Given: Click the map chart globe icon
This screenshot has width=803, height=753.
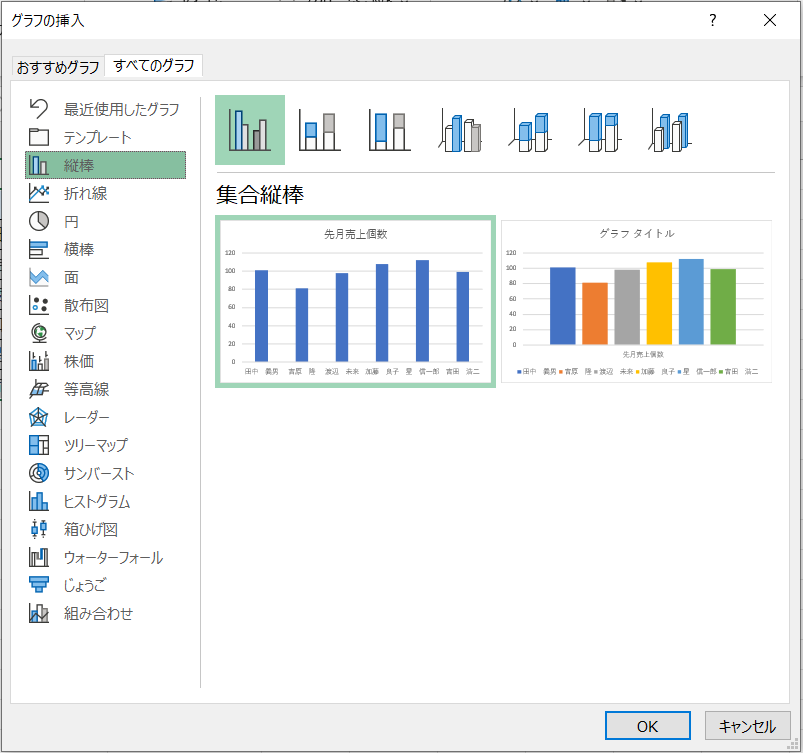Looking at the screenshot, I should [39, 333].
